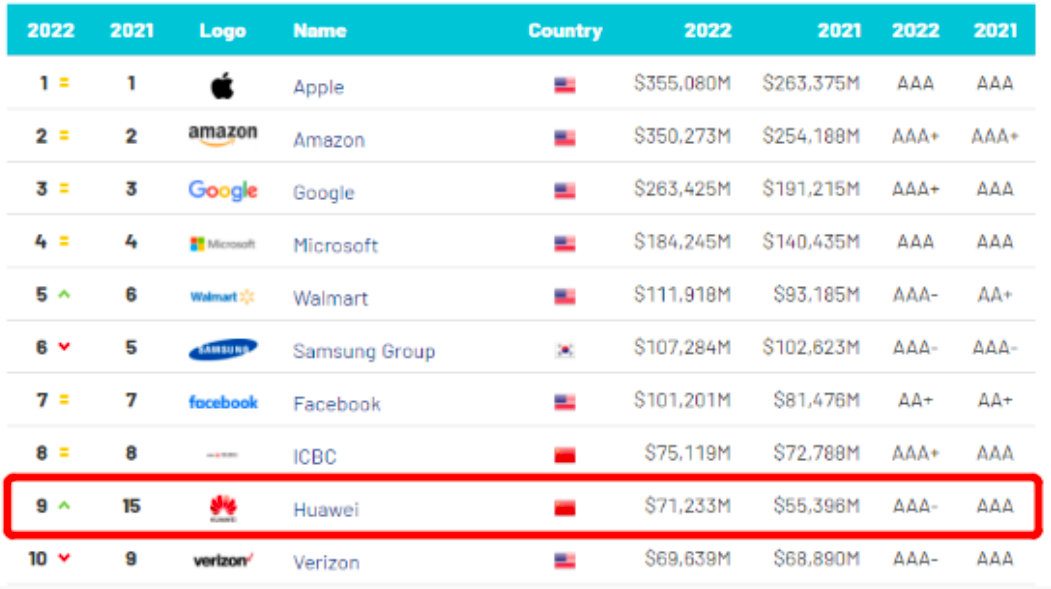The image size is (1051, 589).
Task: Open the ICBC brand link
Action: click(x=314, y=457)
